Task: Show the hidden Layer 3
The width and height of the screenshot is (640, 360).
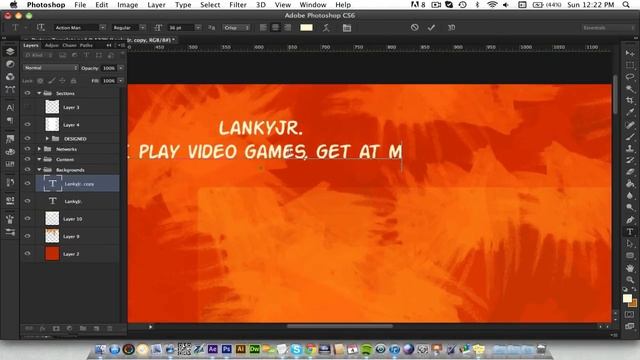Action: click(x=27, y=107)
